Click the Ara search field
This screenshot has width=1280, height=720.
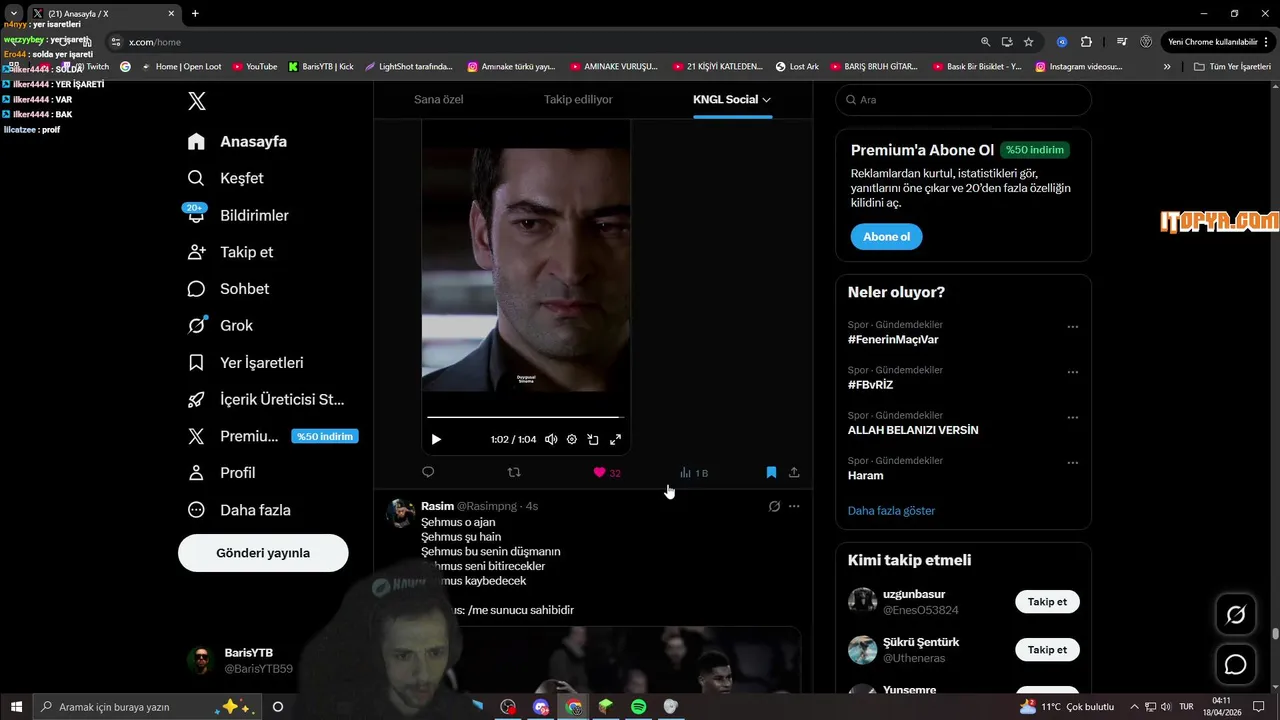(x=963, y=100)
